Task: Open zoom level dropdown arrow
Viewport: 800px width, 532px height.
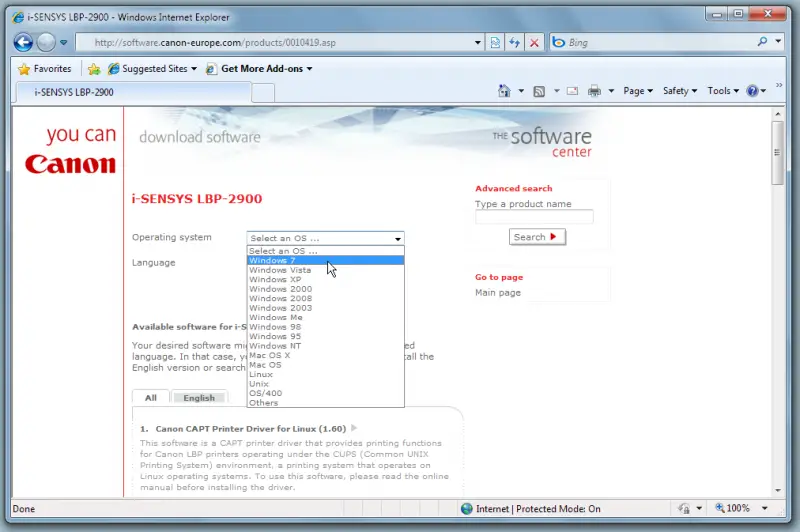Action: click(x=765, y=508)
